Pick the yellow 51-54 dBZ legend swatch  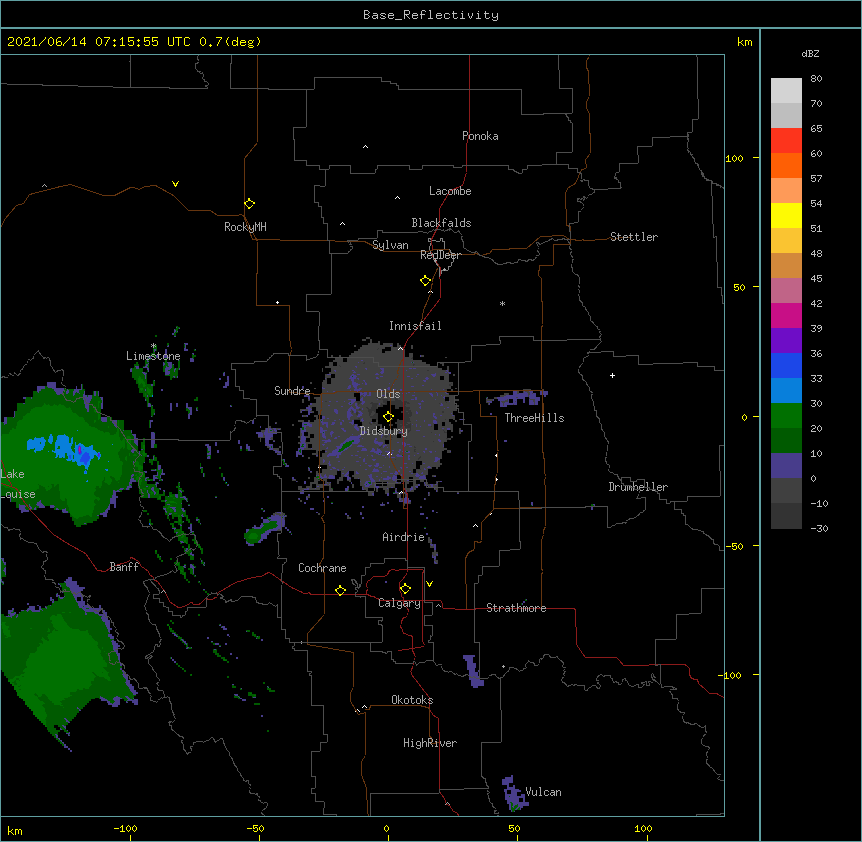(x=786, y=216)
